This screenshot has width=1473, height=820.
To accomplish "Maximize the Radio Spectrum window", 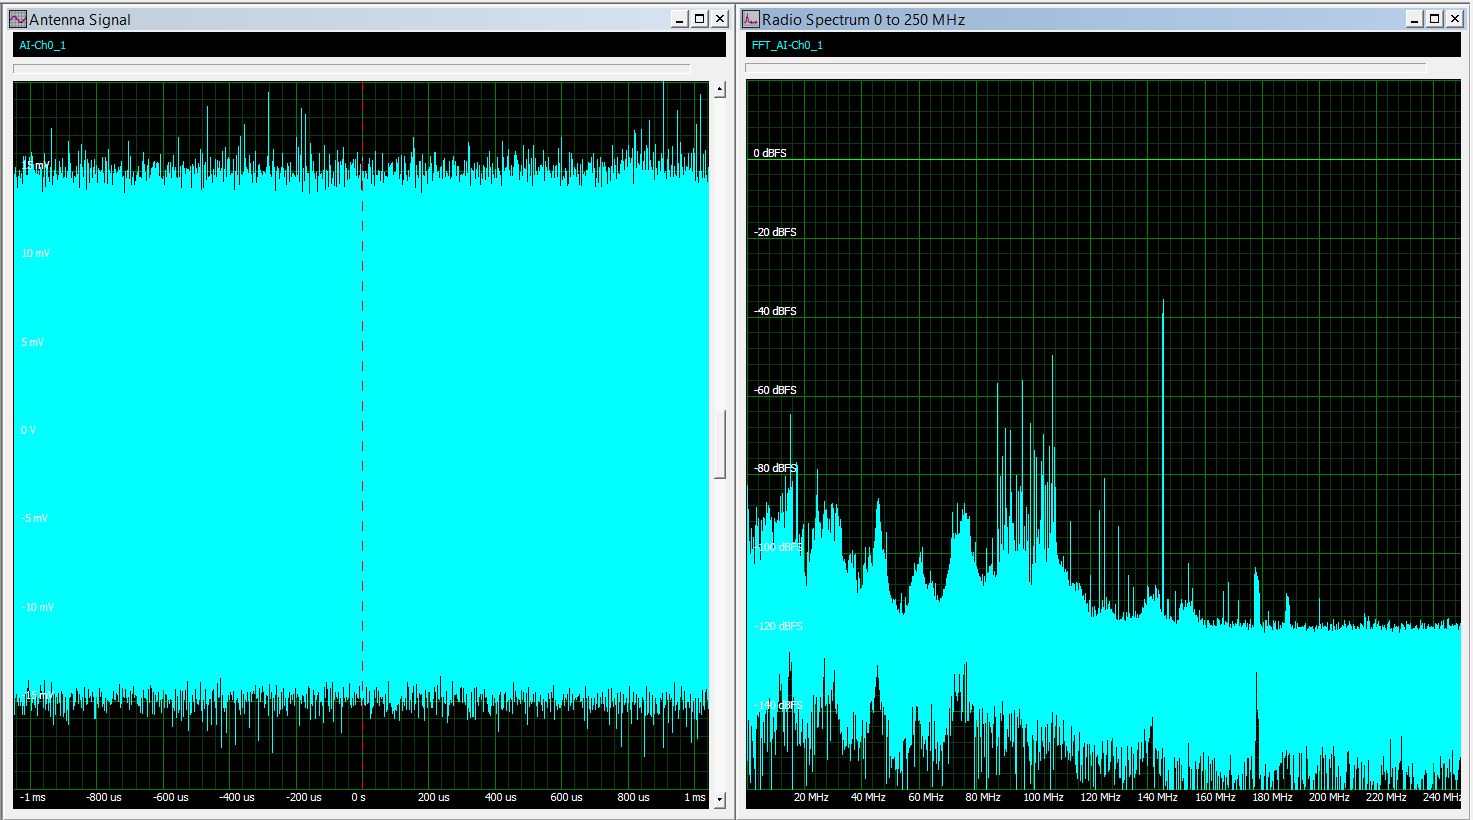I will point(1434,19).
